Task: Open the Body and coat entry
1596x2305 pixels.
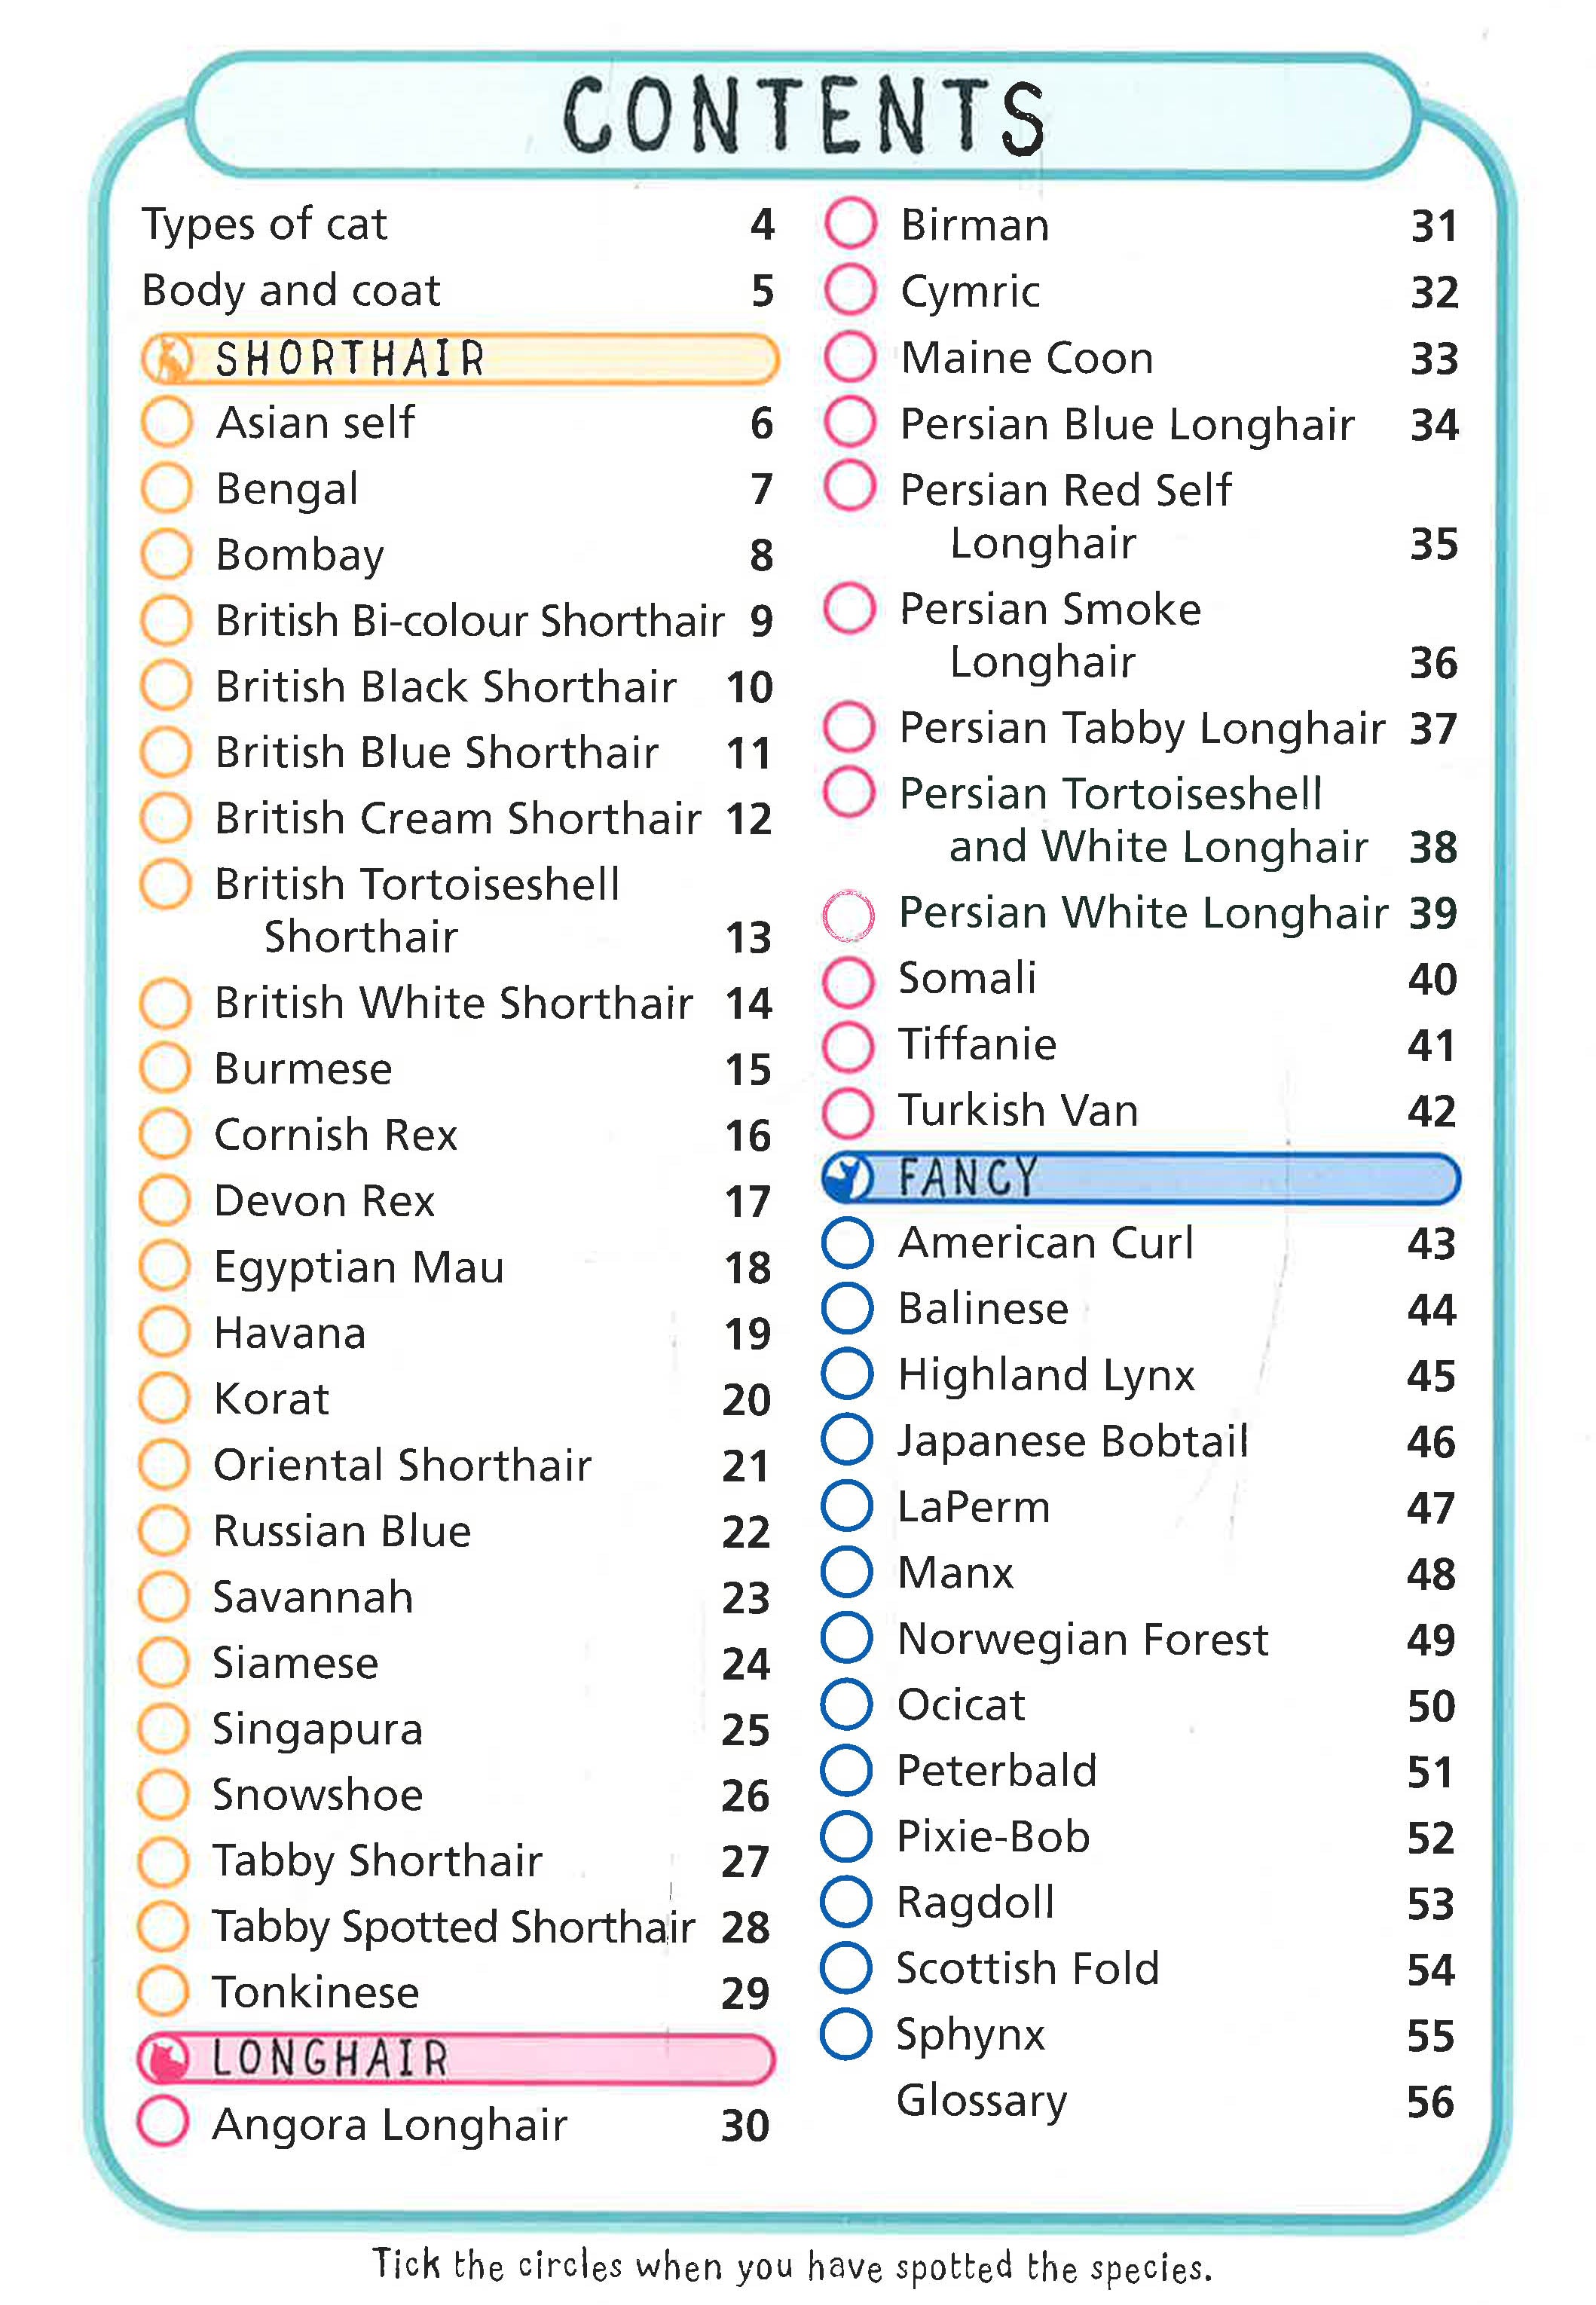Action: [x=291, y=290]
